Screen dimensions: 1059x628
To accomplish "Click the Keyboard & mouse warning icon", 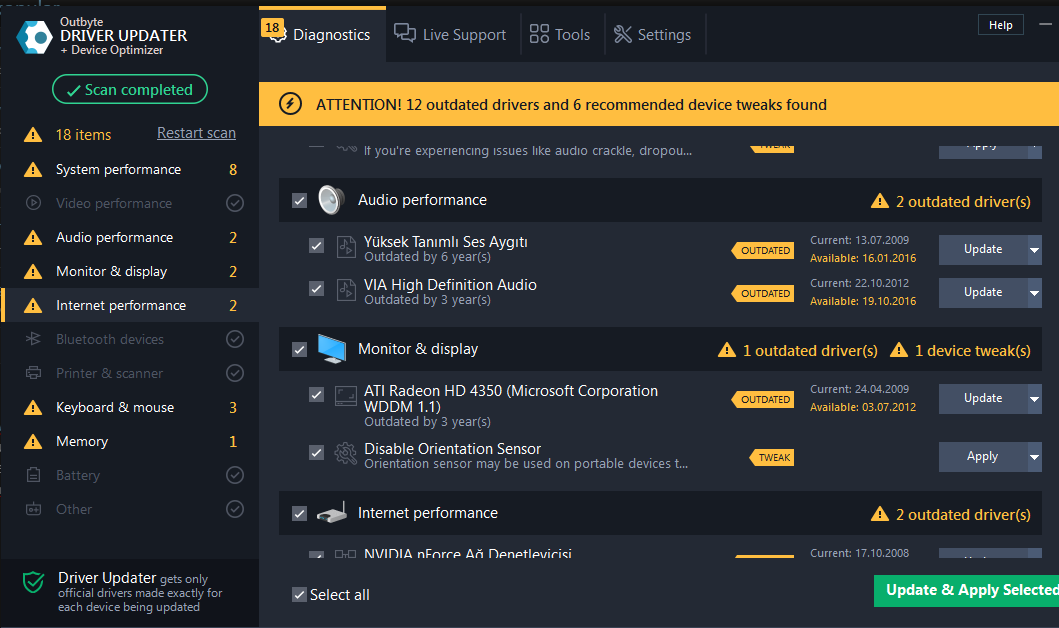I will 32,407.
